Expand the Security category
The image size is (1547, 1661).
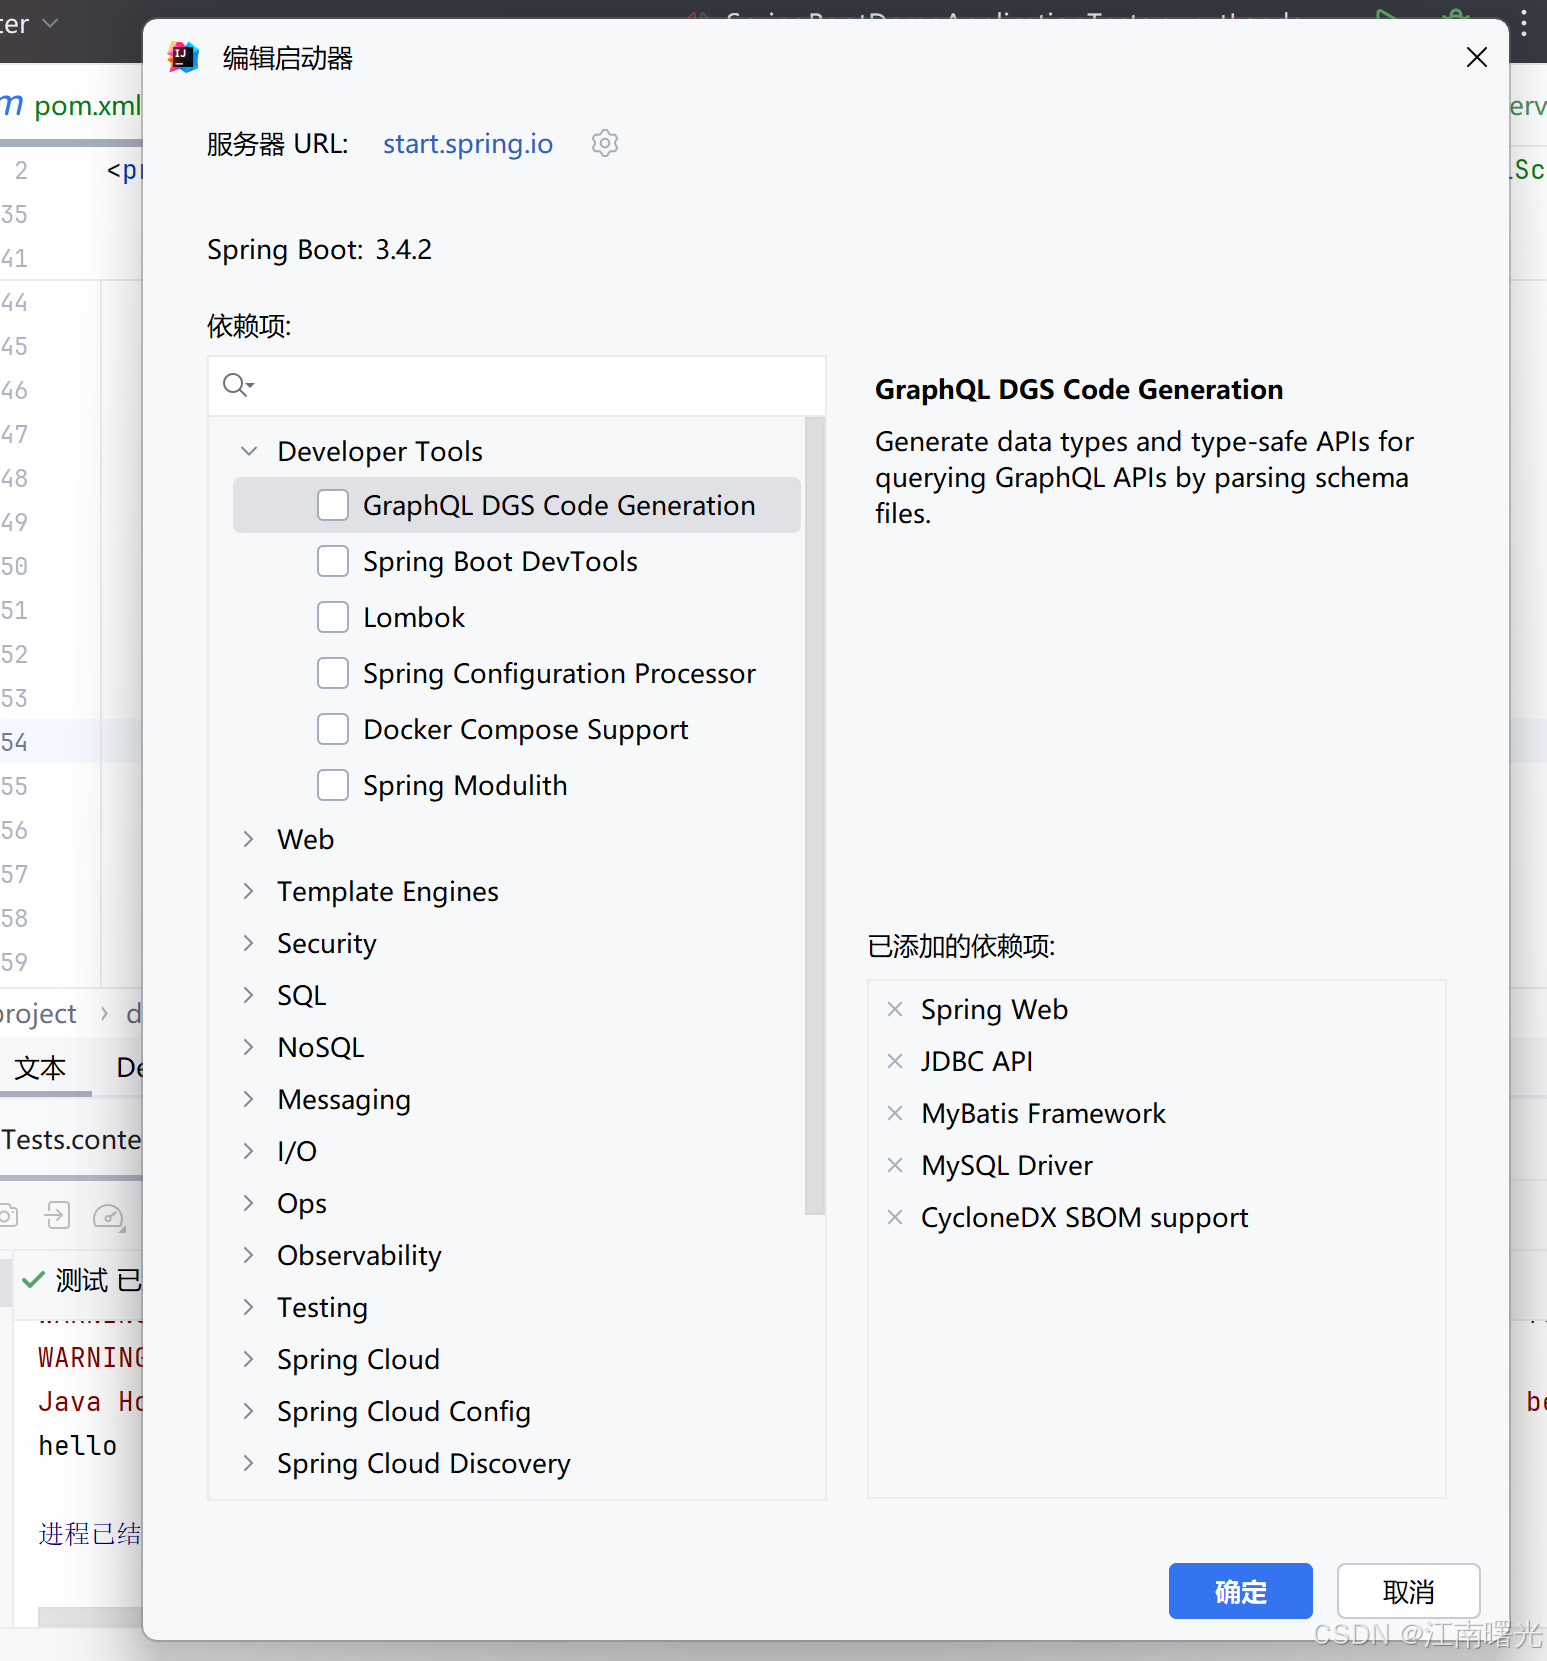(249, 943)
